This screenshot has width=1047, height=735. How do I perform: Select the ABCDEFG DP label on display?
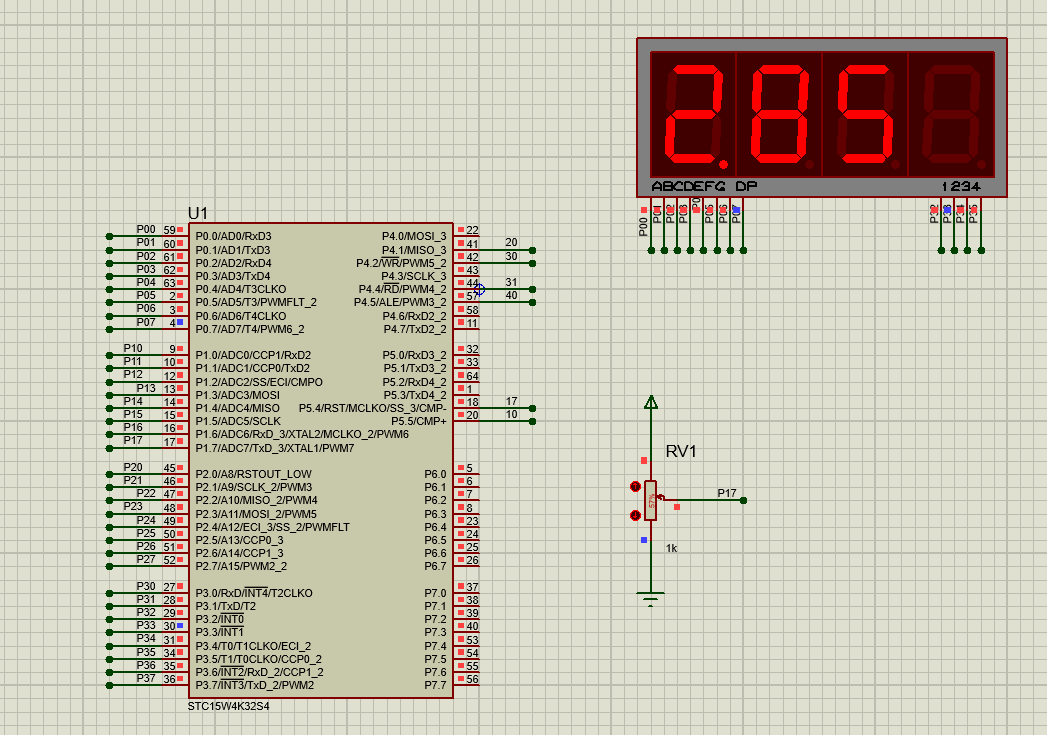704,187
